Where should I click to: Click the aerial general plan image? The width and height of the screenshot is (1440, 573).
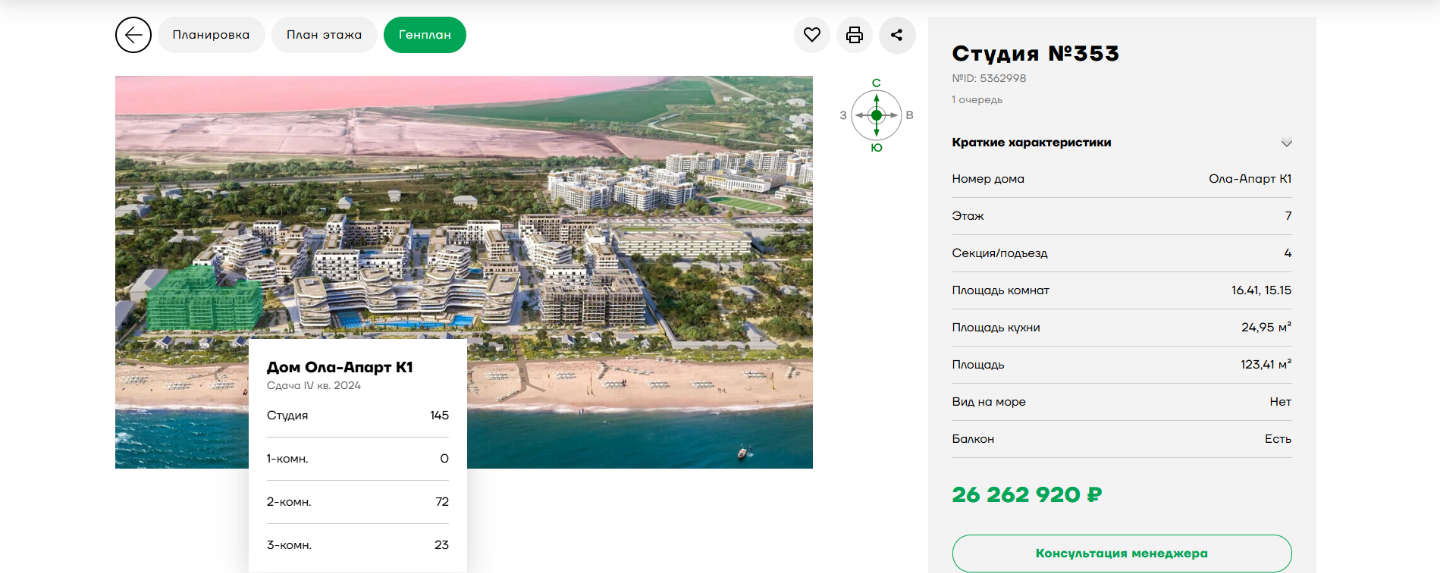tap(464, 272)
